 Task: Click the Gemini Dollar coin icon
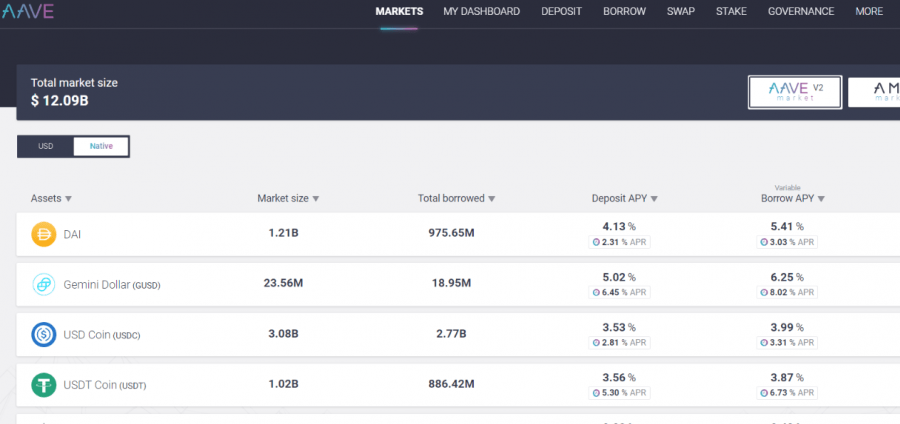click(44, 285)
